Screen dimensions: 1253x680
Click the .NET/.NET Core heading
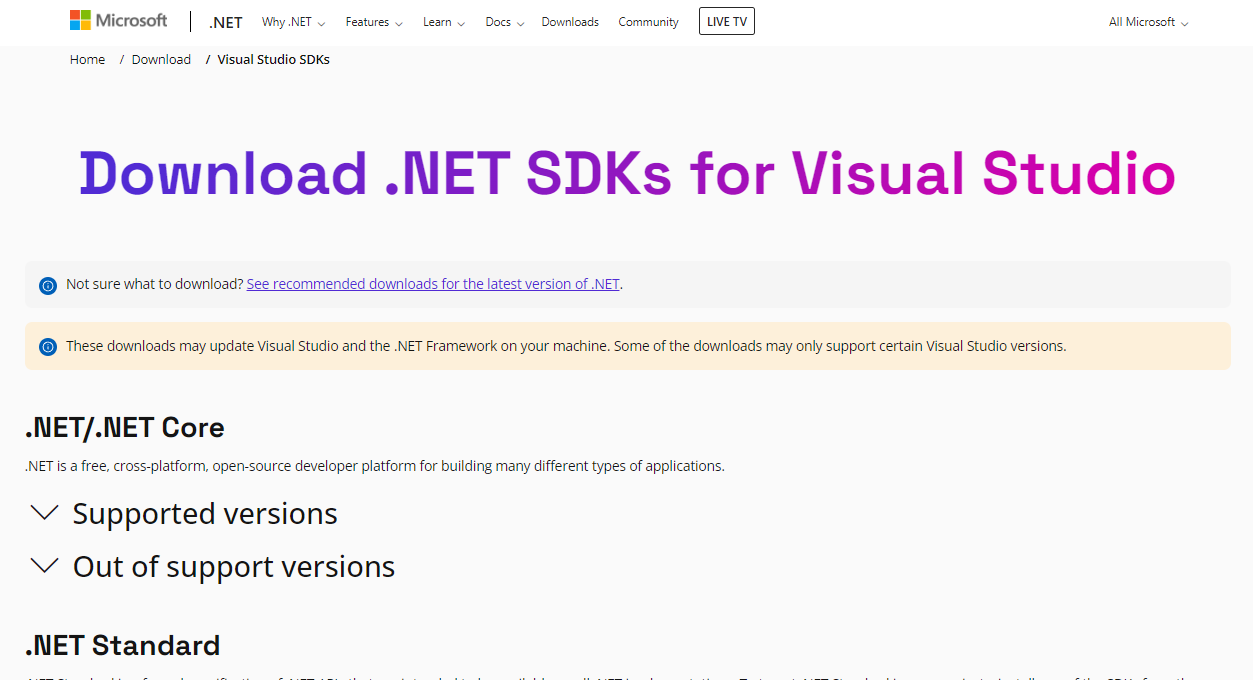point(125,427)
